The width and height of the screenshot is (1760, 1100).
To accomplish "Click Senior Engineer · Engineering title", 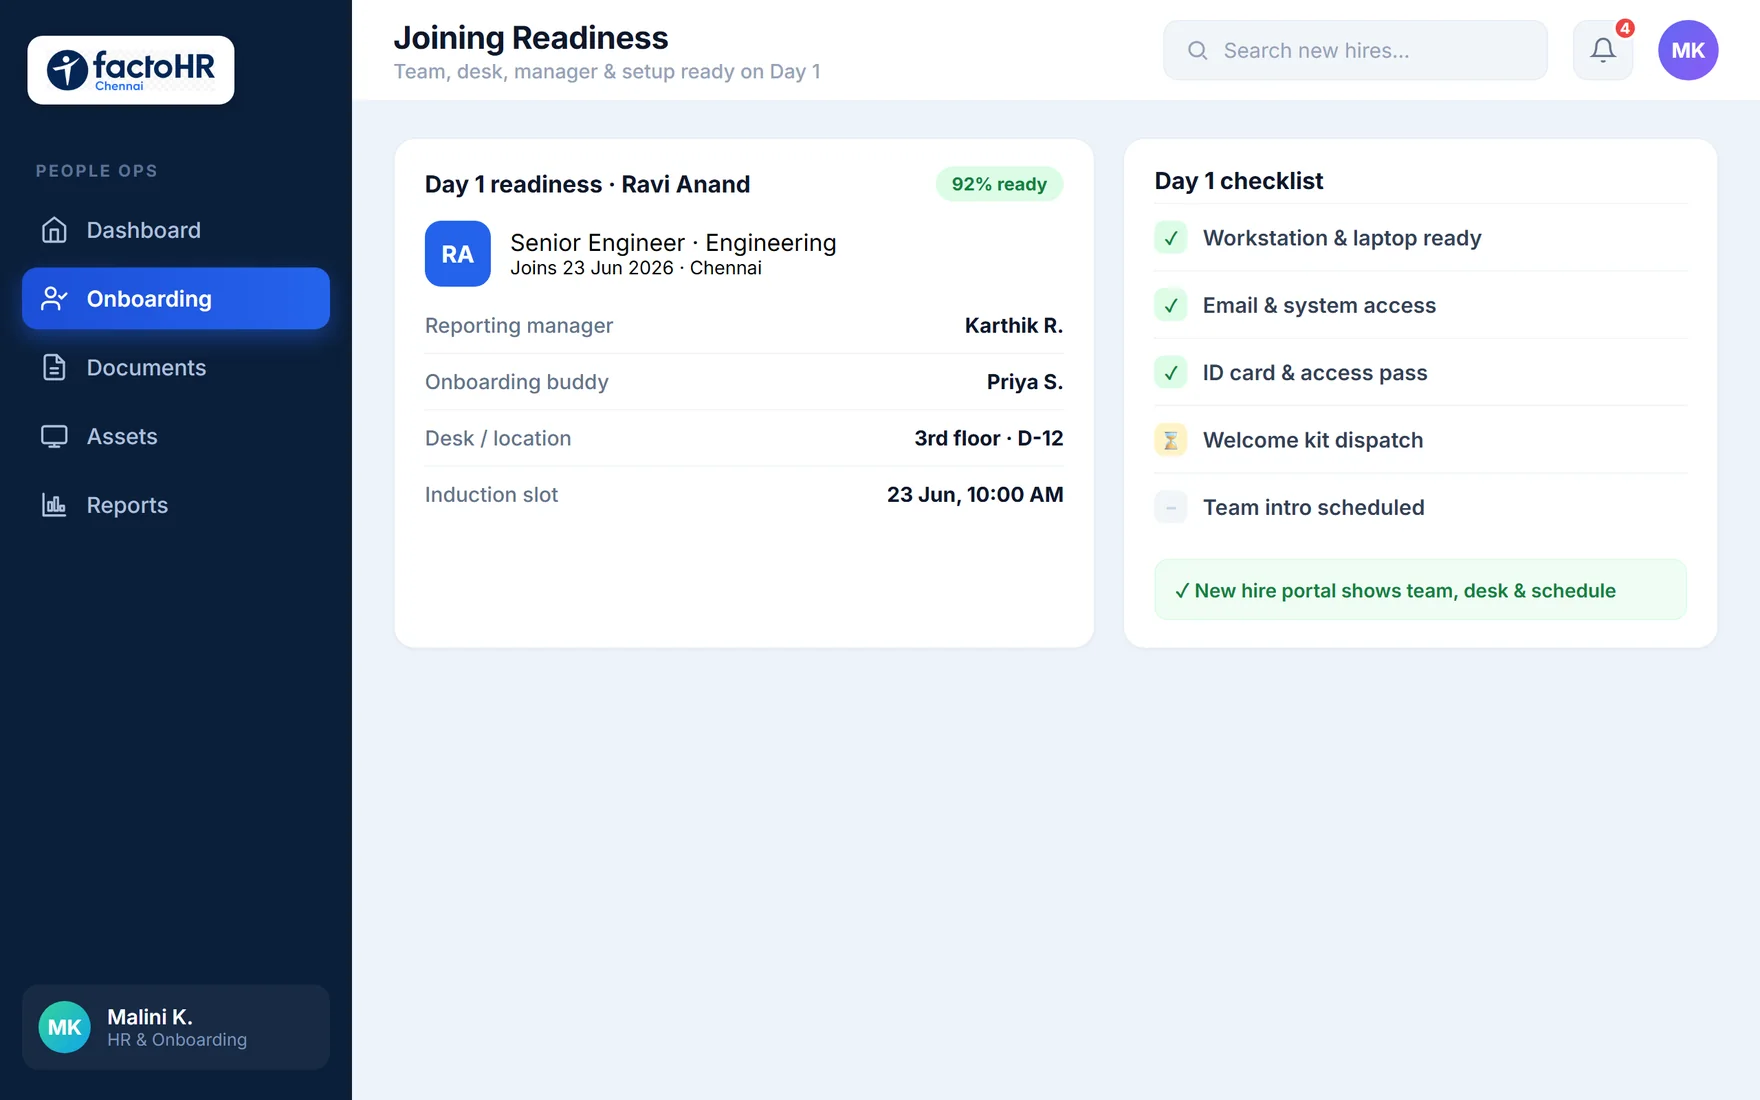I will tap(673, 243).
